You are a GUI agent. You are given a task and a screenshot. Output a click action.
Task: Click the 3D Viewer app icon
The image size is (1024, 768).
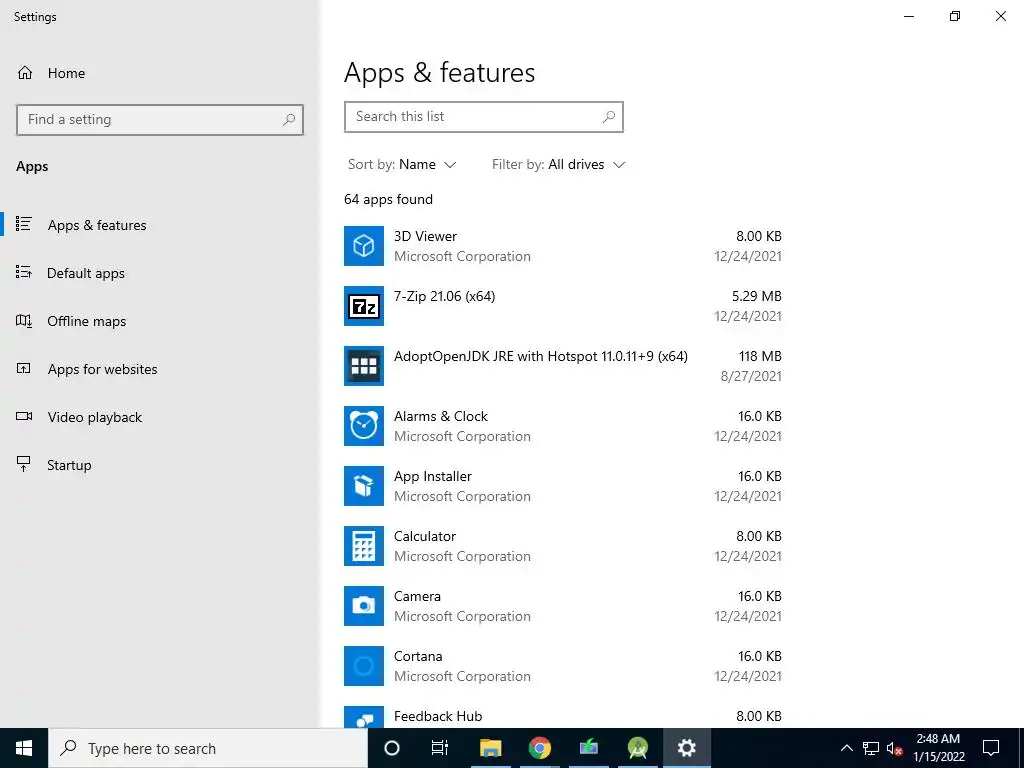364,246
